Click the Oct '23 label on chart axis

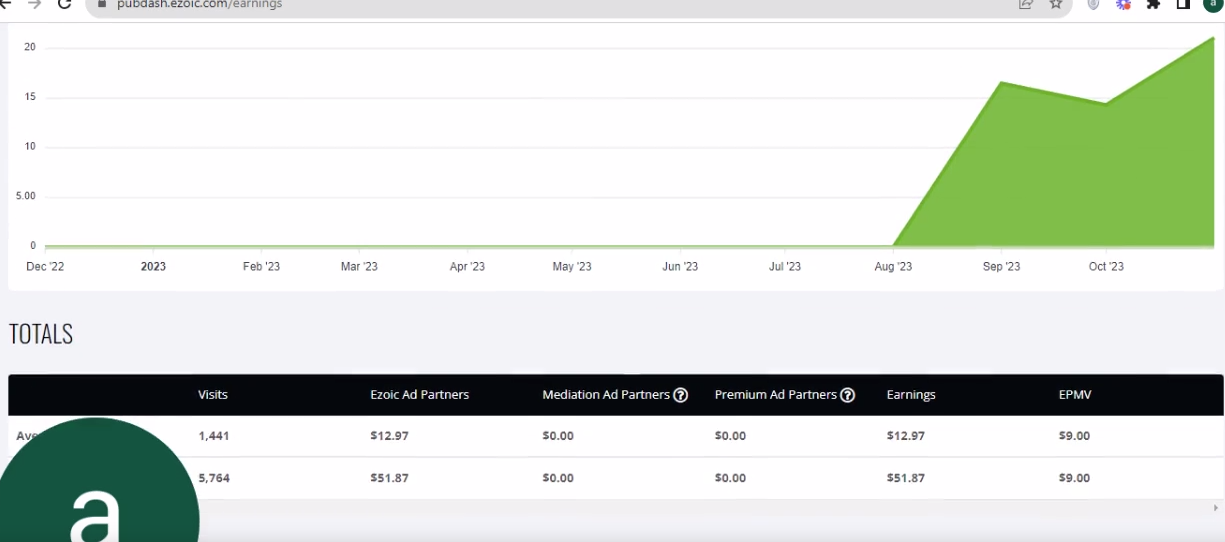click(1106, 267)
